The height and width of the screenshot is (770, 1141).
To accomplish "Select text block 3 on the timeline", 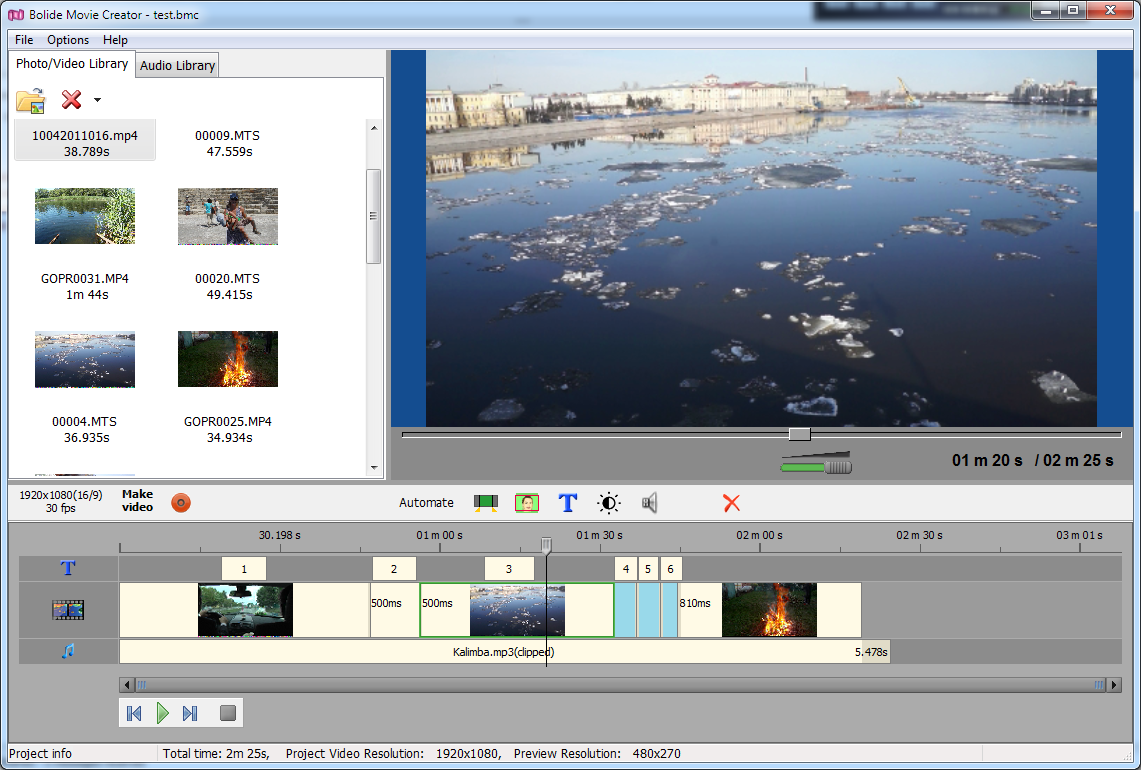I will click(x=509, y=569).
